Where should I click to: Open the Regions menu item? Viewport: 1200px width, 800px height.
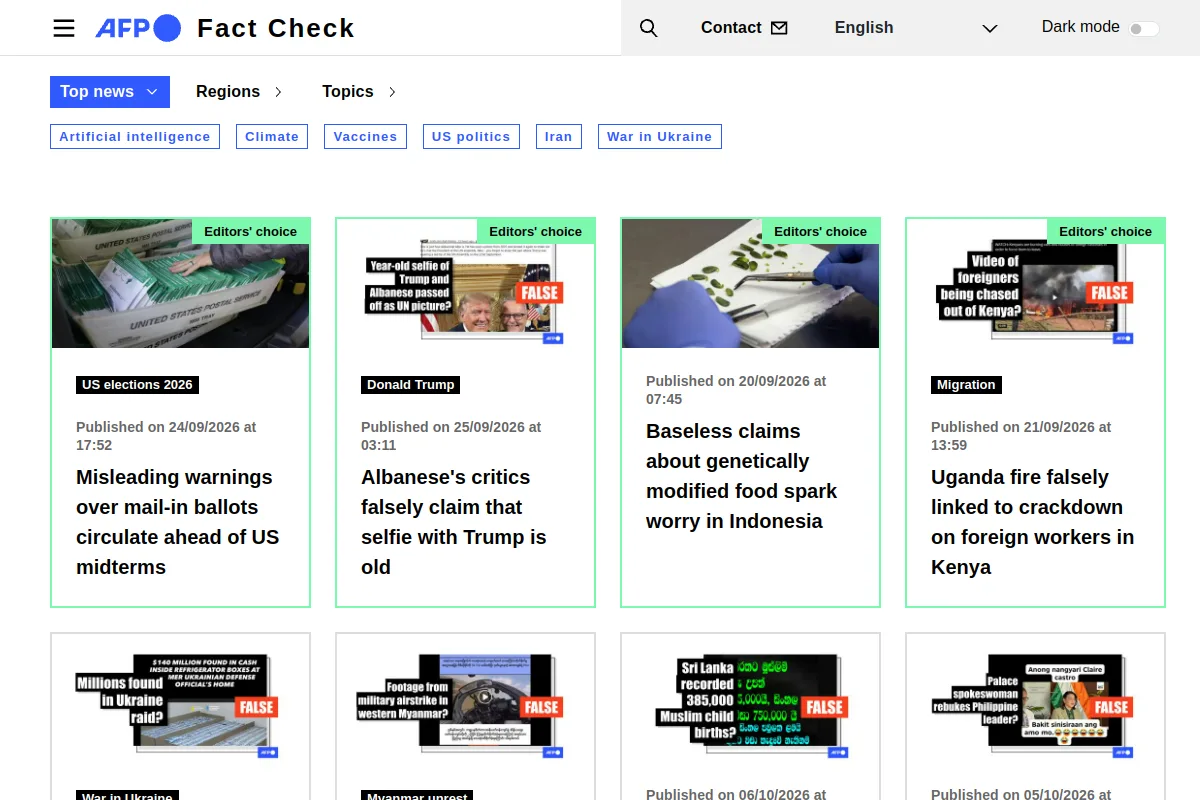[228, 92]
